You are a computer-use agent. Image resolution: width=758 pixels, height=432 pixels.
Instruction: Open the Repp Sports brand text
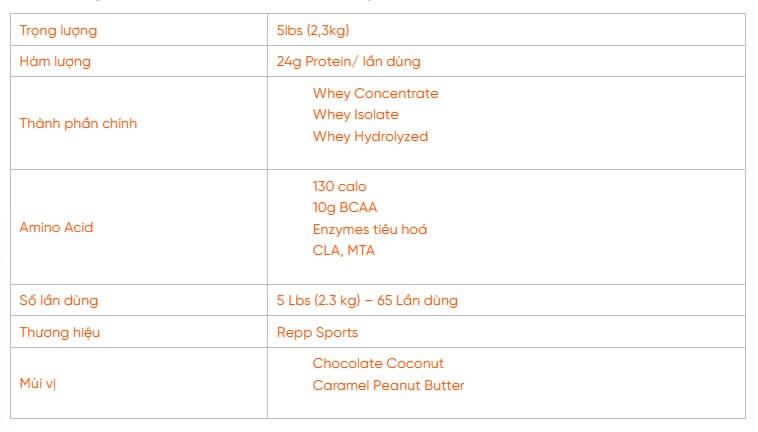click(317, 332)
